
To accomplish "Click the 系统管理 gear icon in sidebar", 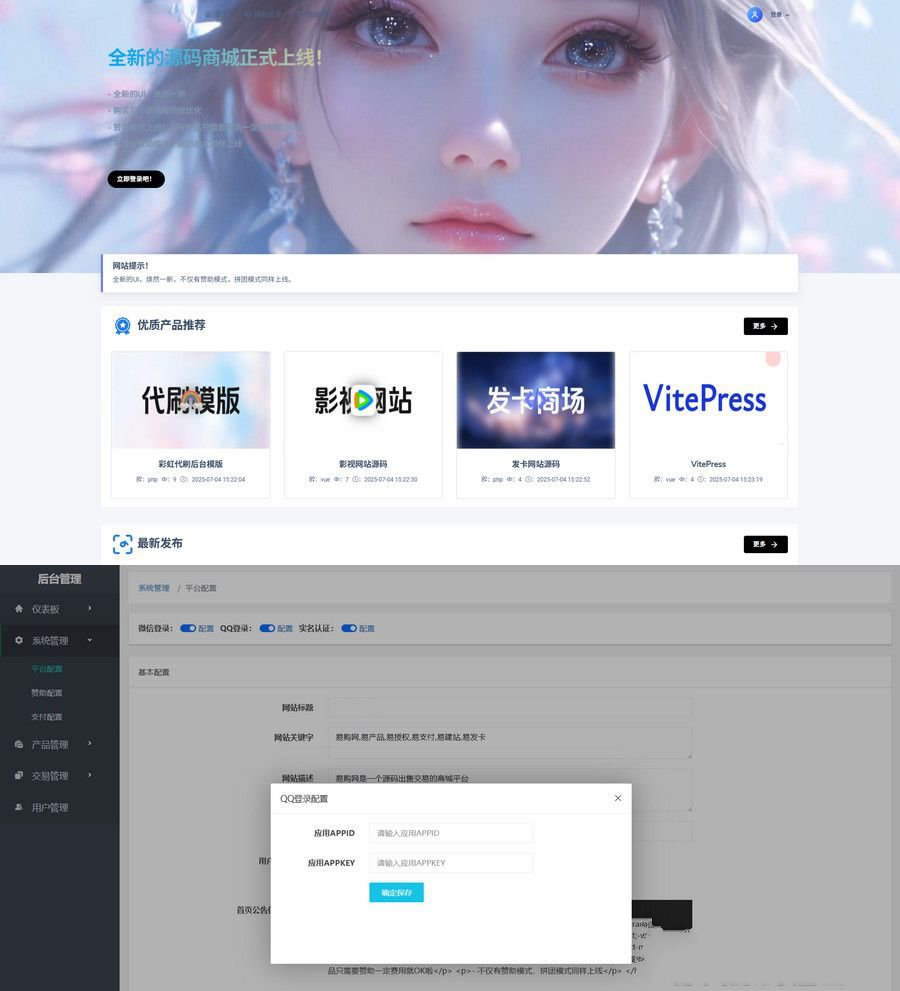I will pos(19,640).
